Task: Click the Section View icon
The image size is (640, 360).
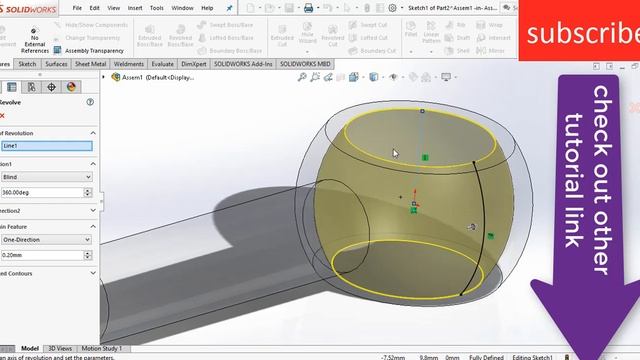Action: [x=340, y=77]
